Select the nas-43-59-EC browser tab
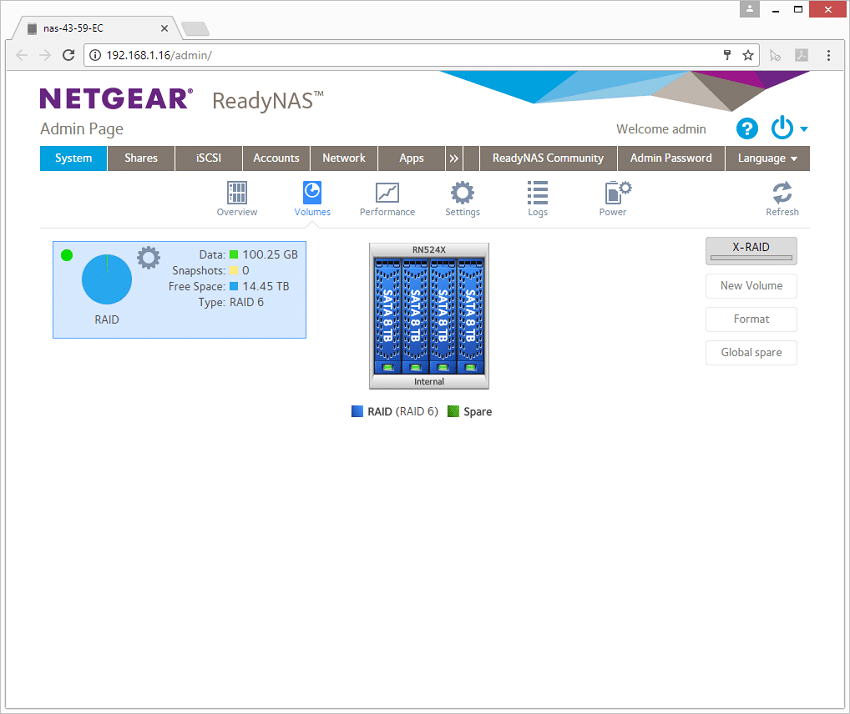The height and width of the screenshot is (714, 850). 98,28
